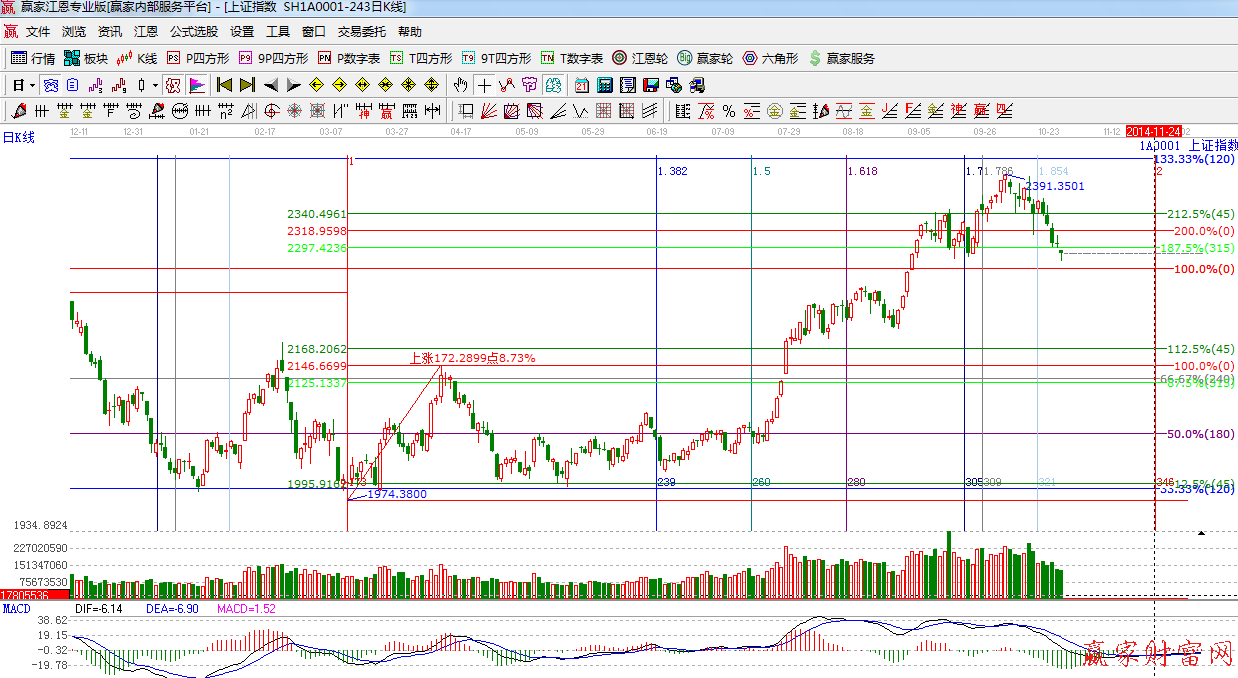Jump to first bar with skip-start arrow
This screenshot has width=1238, height=678.
pyautogui.click(x=224, y=85)
